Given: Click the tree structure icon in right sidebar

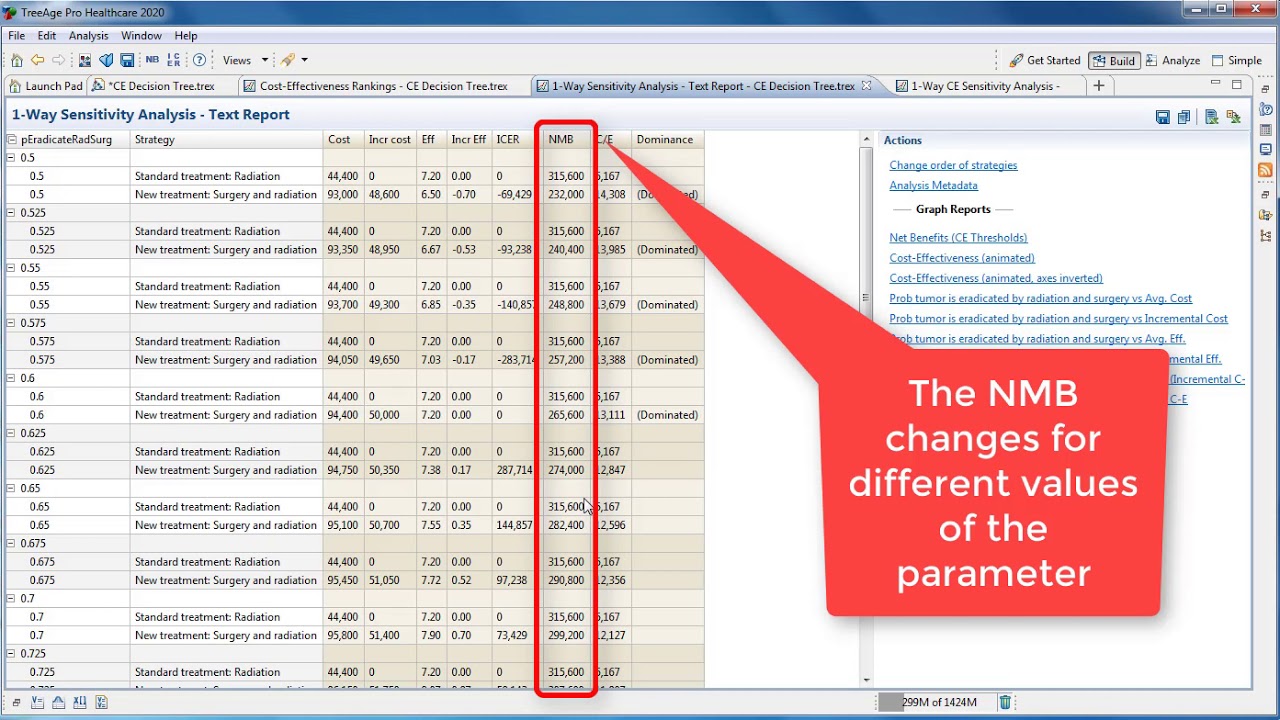Looking at the screenshot, I should [x=1266, y=236].
